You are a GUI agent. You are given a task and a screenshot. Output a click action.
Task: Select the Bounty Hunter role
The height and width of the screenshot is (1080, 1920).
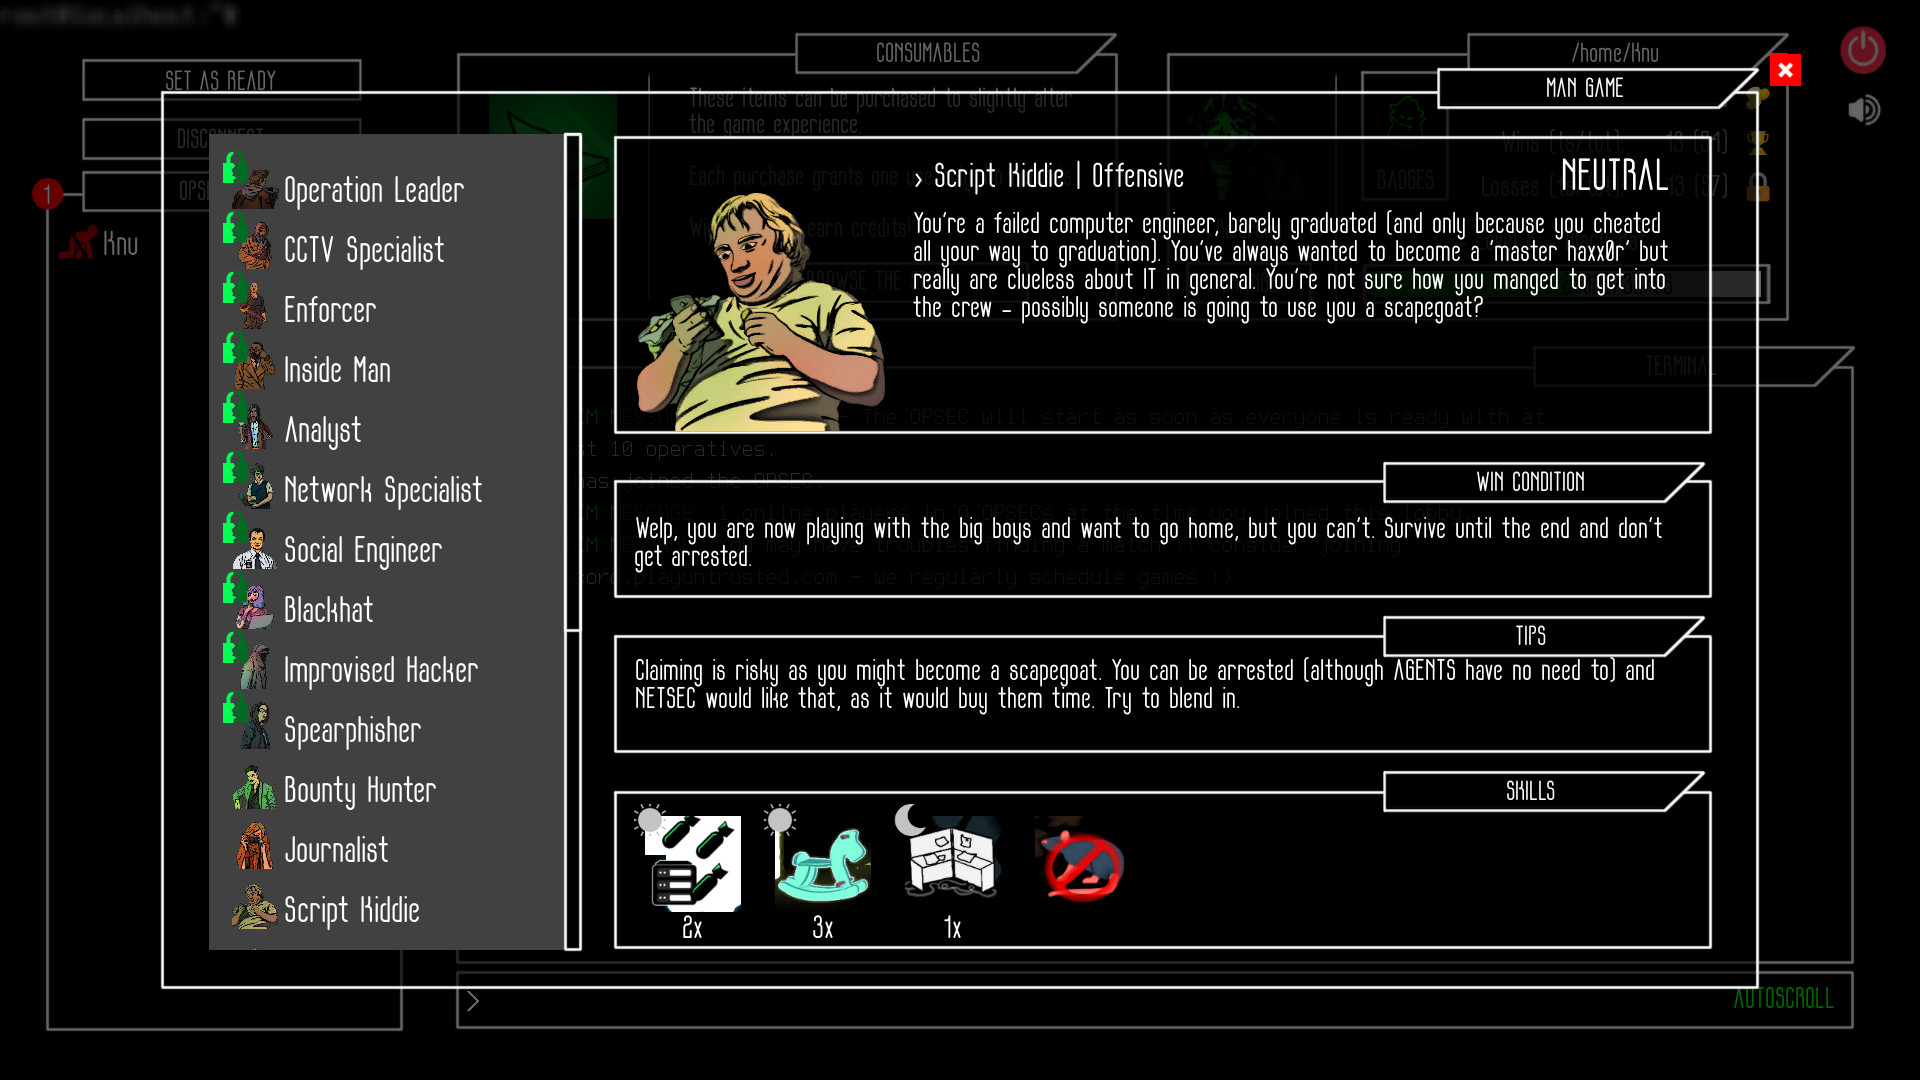coord(360,789)
